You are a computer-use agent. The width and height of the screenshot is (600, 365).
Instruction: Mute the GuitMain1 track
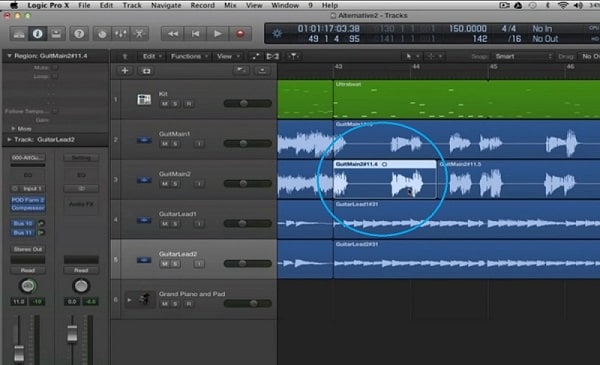point(165,144)
